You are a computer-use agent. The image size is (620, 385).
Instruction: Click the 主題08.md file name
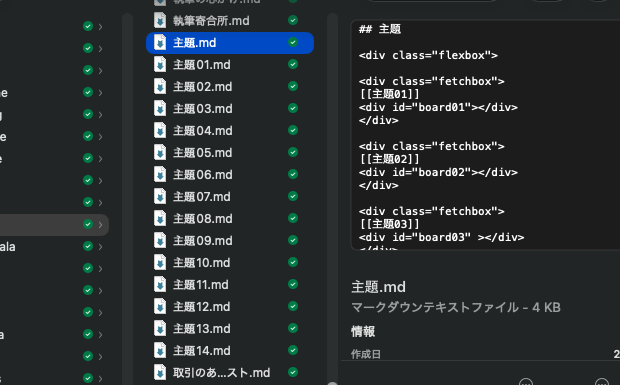point(202,219)
